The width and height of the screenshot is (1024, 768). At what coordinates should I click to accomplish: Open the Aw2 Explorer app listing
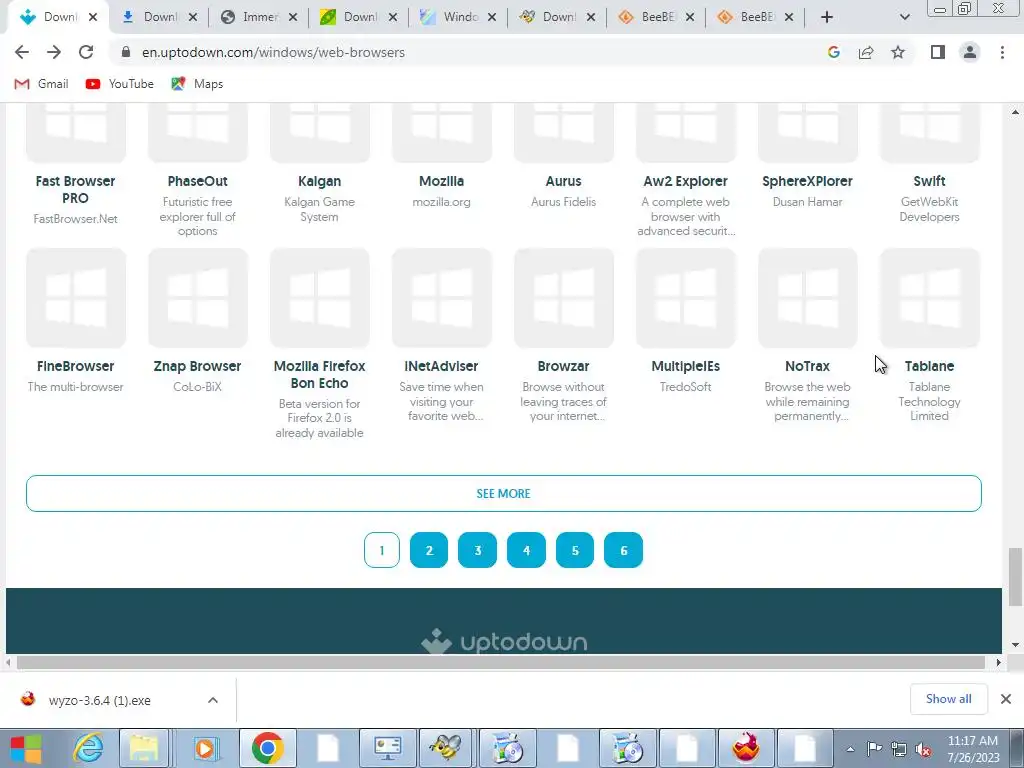(685, 181)
